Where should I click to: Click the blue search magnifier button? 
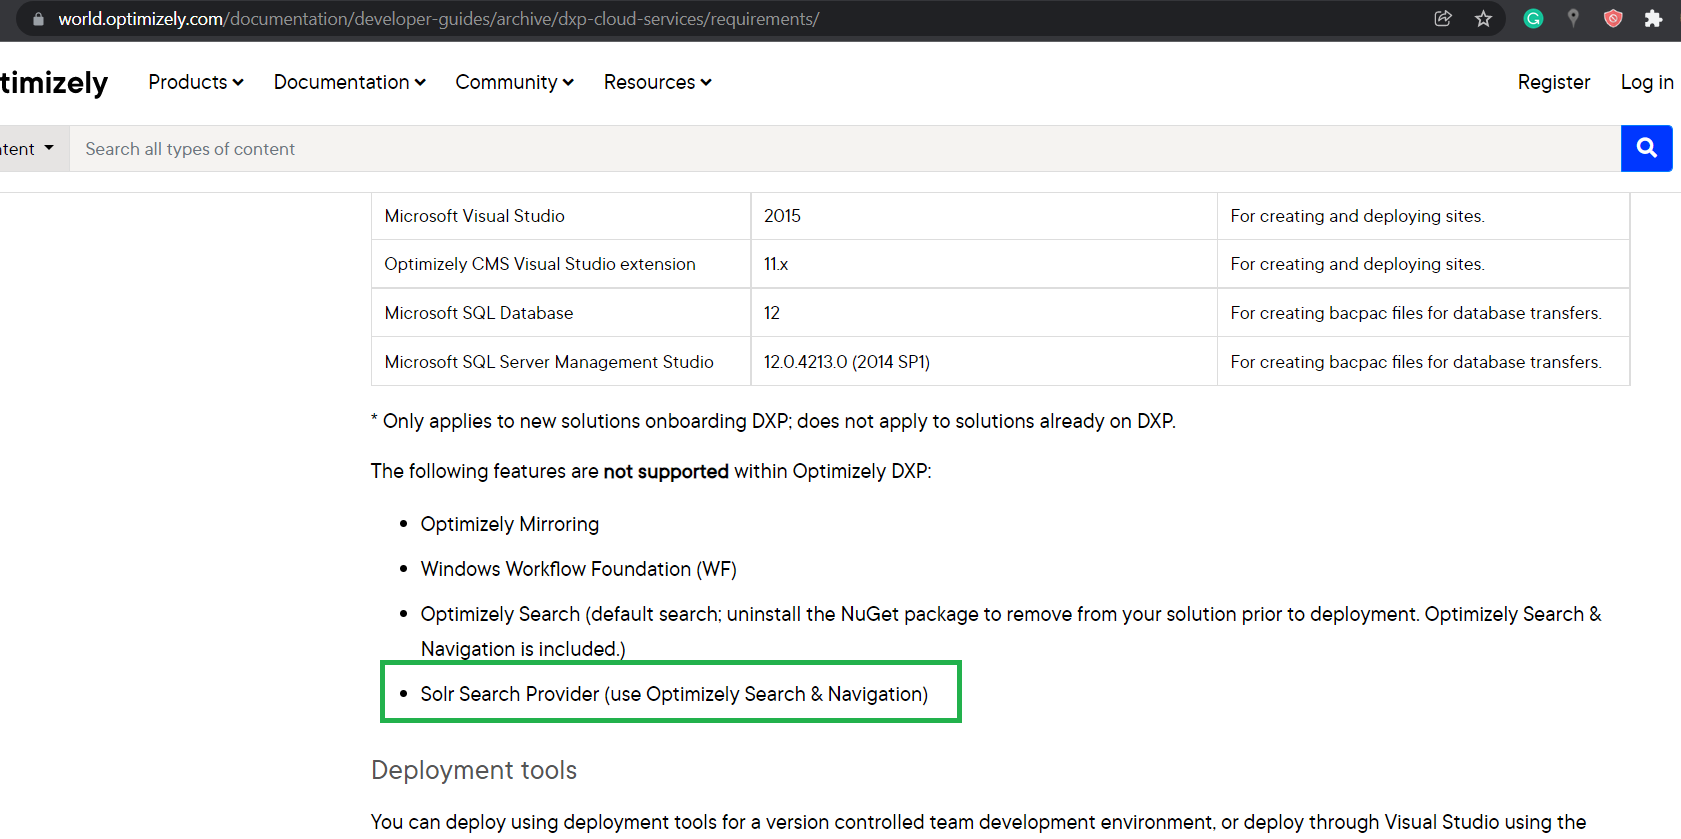coord(1646,148)
